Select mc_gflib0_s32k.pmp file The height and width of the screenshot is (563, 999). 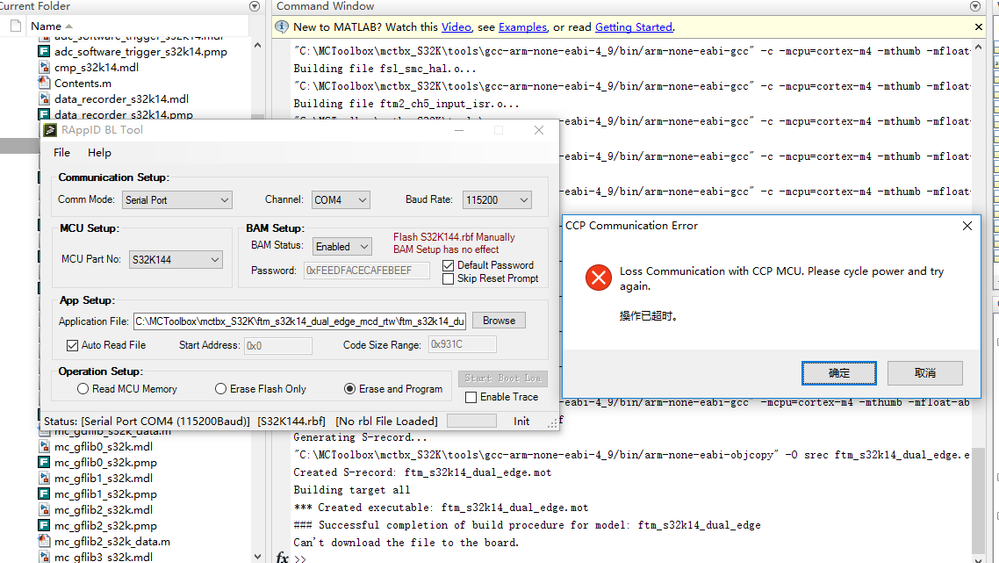[105, 463]
